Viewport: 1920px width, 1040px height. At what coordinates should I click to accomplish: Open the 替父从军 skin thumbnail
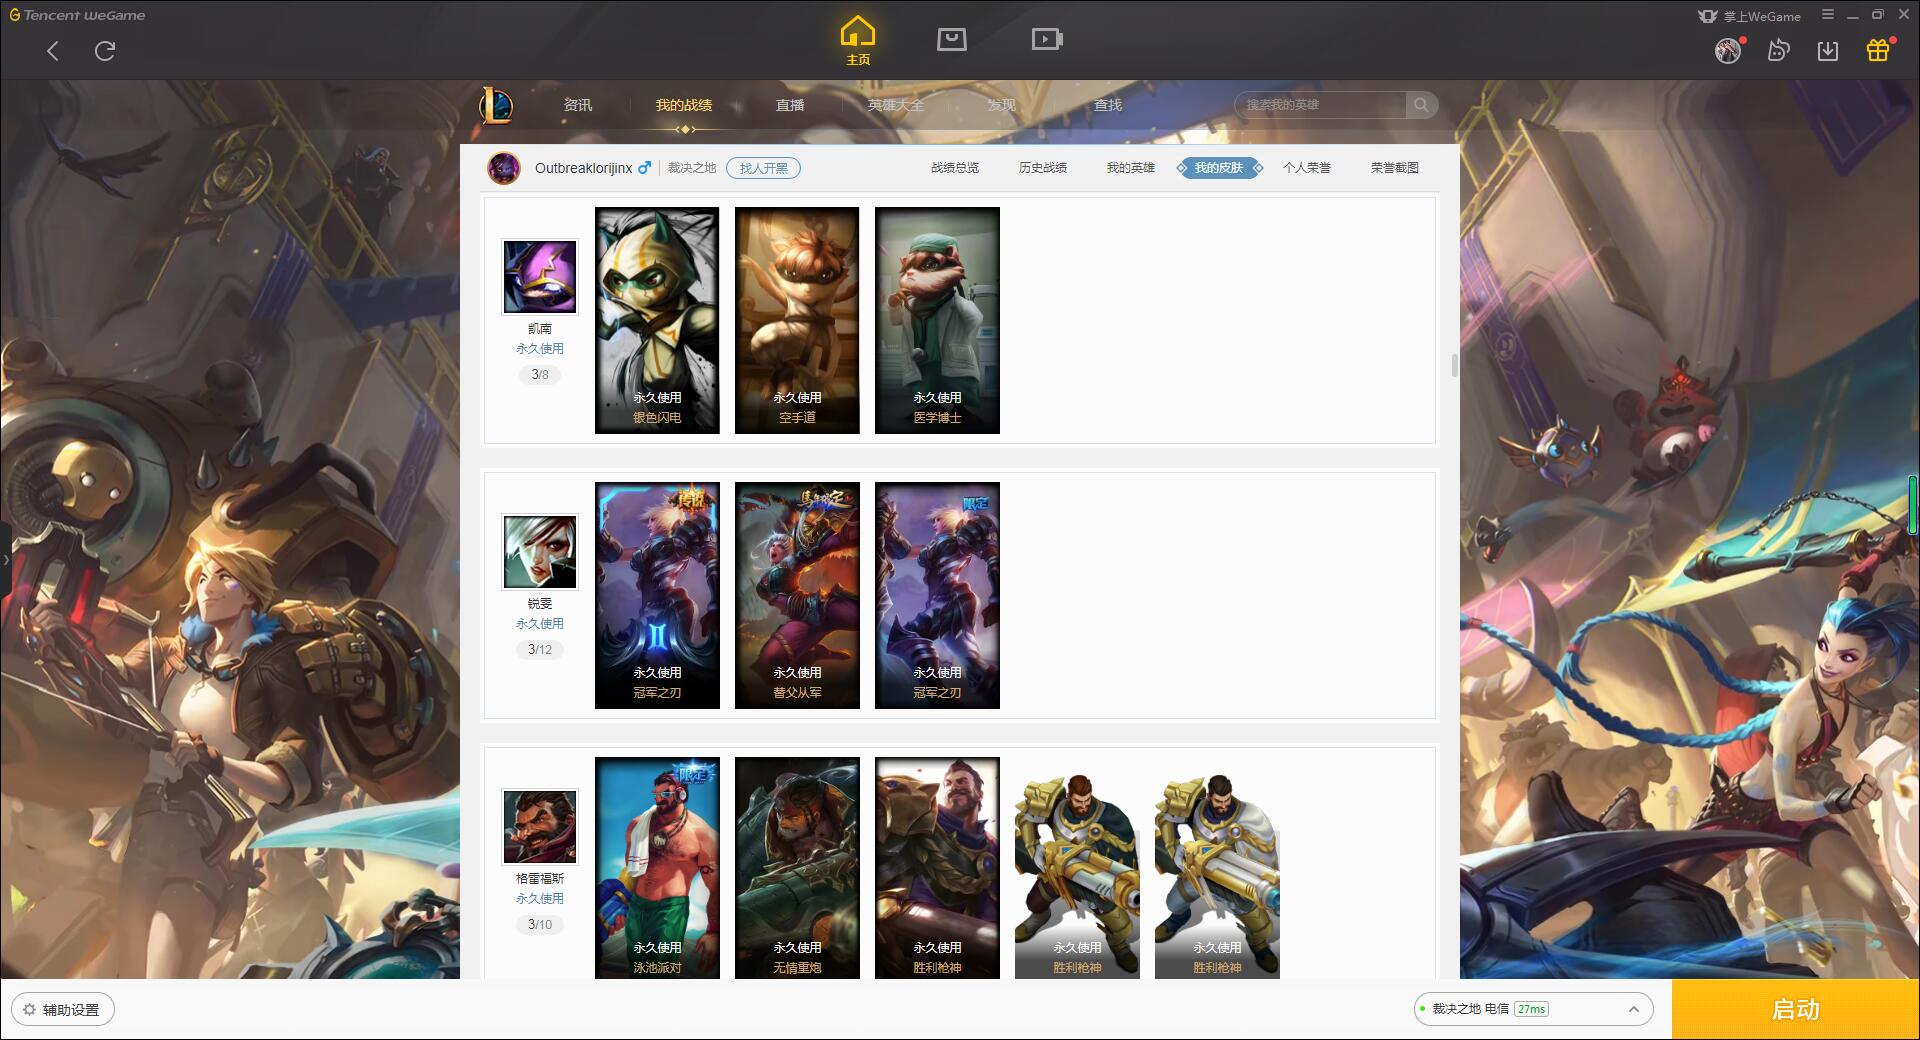pyautogui.click(x=797, y=595)
